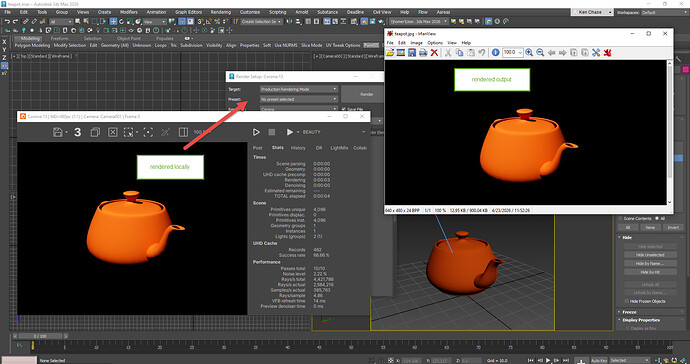
Task: Open image file in IrfanView toolbar
Action: point(390,53)
